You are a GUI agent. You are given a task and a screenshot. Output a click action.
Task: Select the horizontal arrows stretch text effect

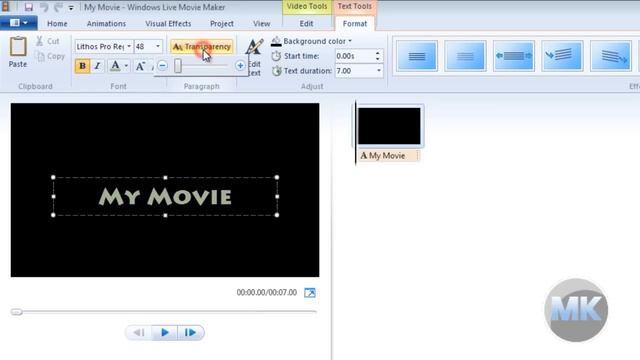[x=513, y=56]
